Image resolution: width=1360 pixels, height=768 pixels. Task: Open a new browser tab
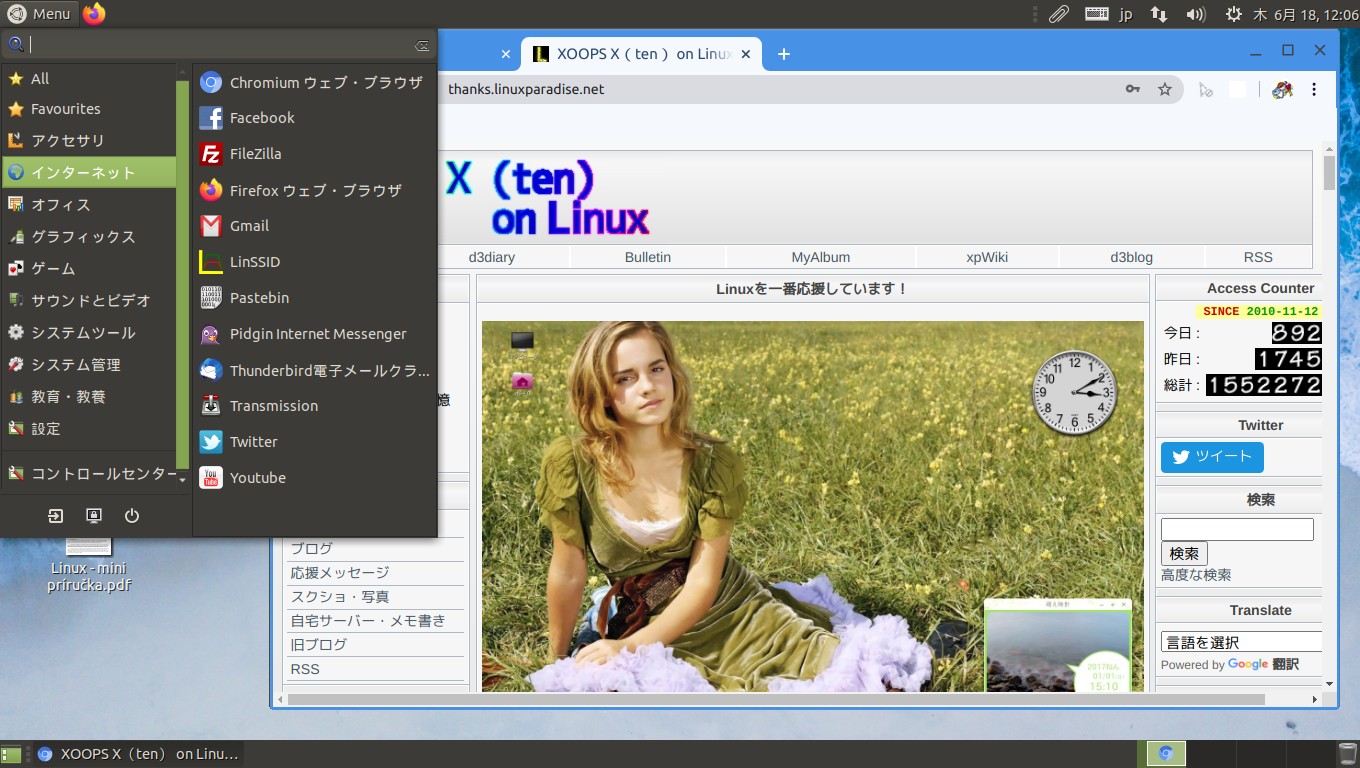pos(784,54)
